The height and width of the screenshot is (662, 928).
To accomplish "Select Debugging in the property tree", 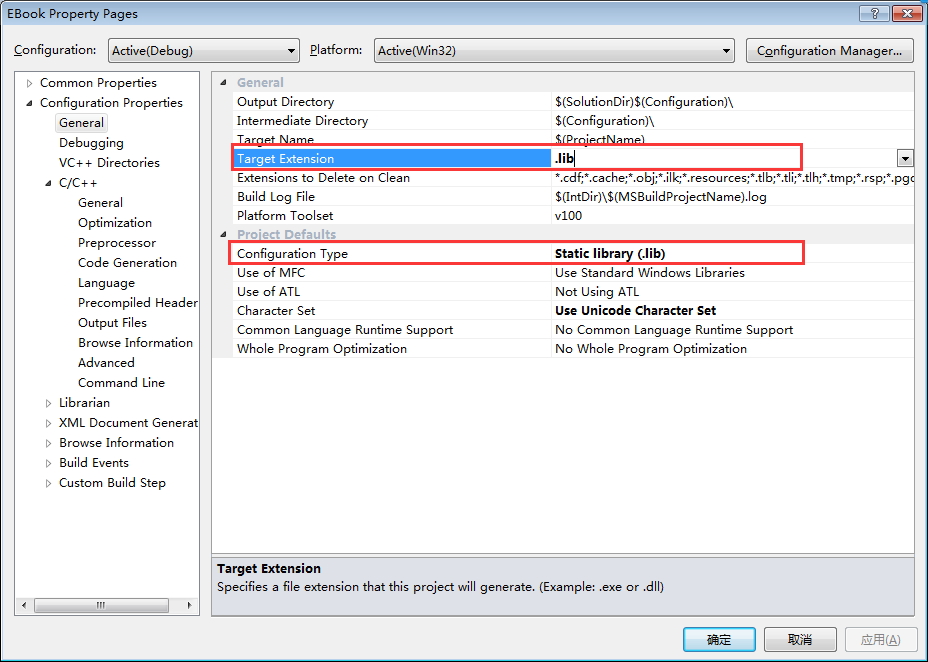I will coord(91,143).
